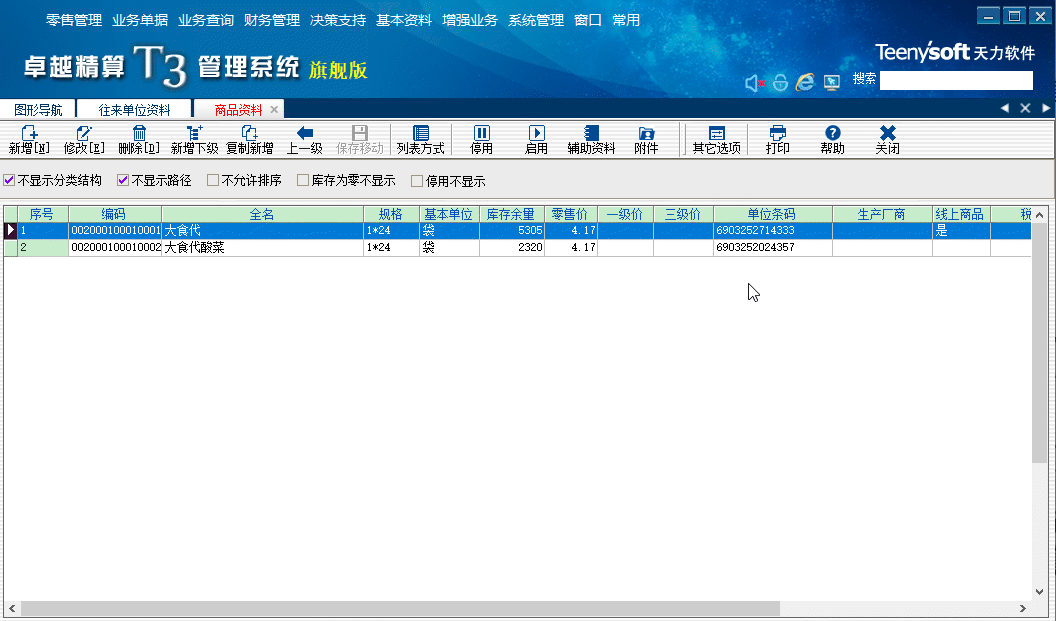Click the 附件 (Attachment) icon
Viewport: 1056px width, 621px height.
(647, 138)
